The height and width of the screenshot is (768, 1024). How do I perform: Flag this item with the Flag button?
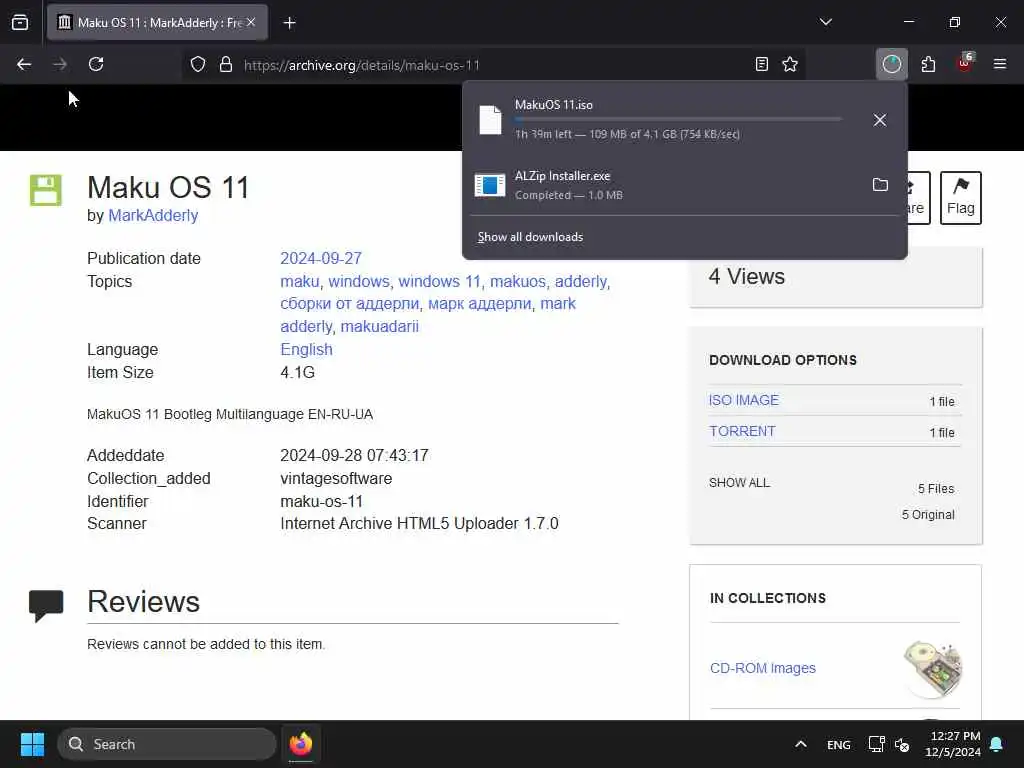pyautogui.click(x=961, y=198)
